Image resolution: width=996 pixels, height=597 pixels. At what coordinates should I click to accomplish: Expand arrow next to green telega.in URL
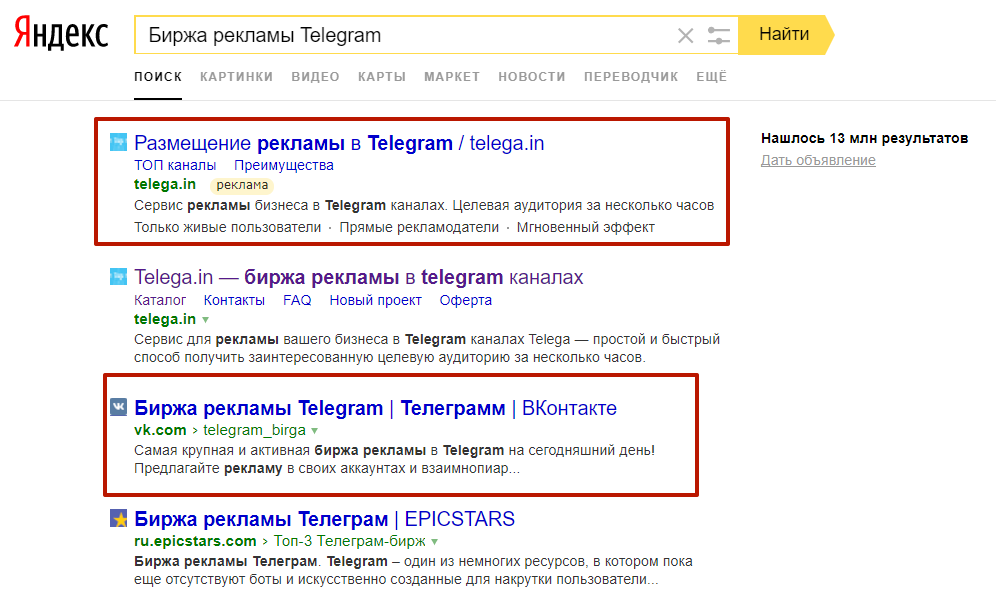(206, 320)
